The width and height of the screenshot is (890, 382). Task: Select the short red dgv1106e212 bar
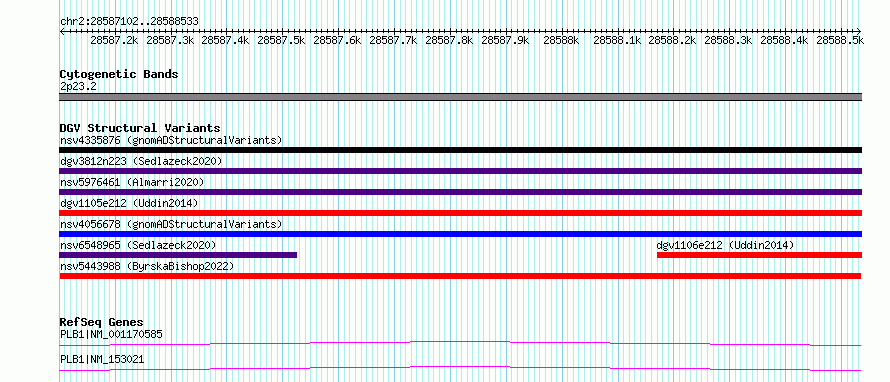click(x=759, y=255)
